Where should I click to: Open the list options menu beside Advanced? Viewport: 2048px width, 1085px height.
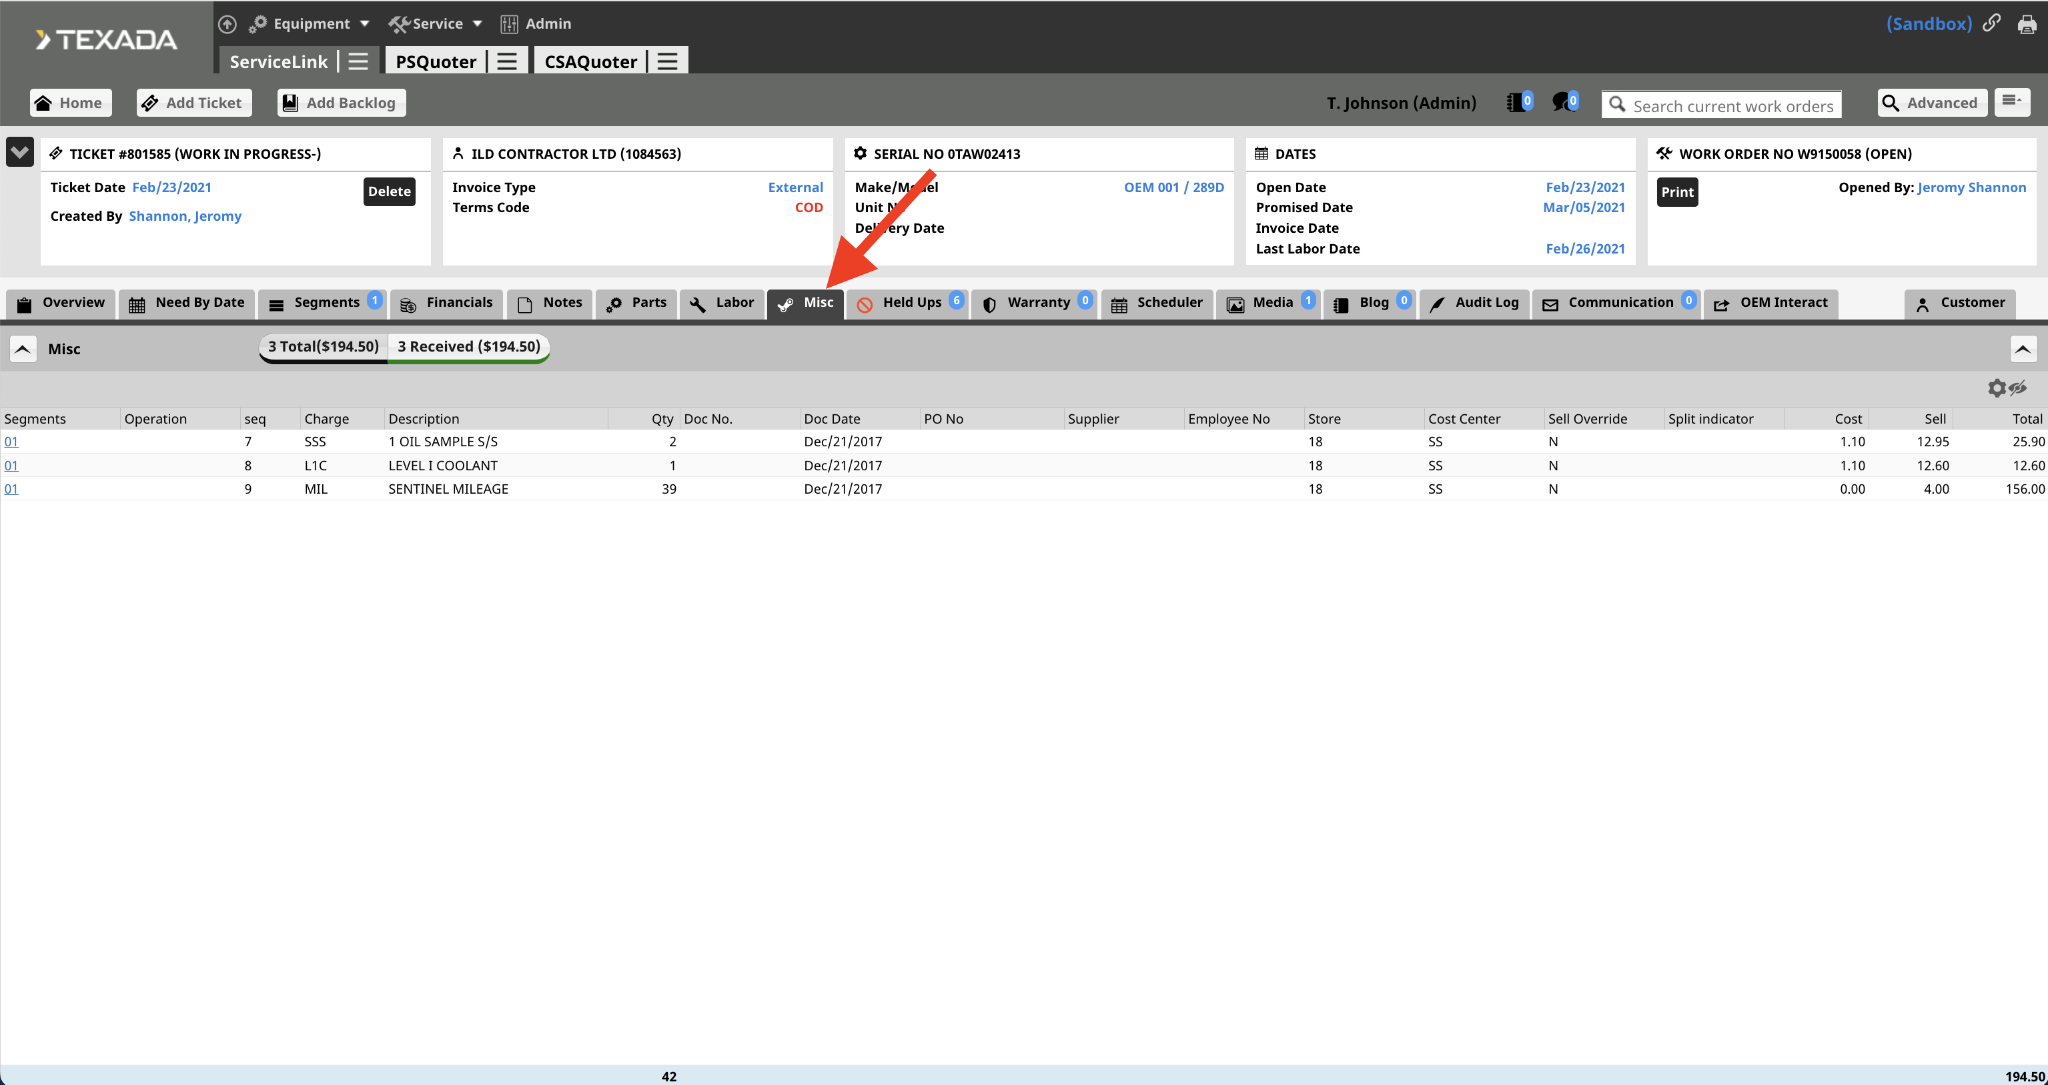coord(2012,102)
